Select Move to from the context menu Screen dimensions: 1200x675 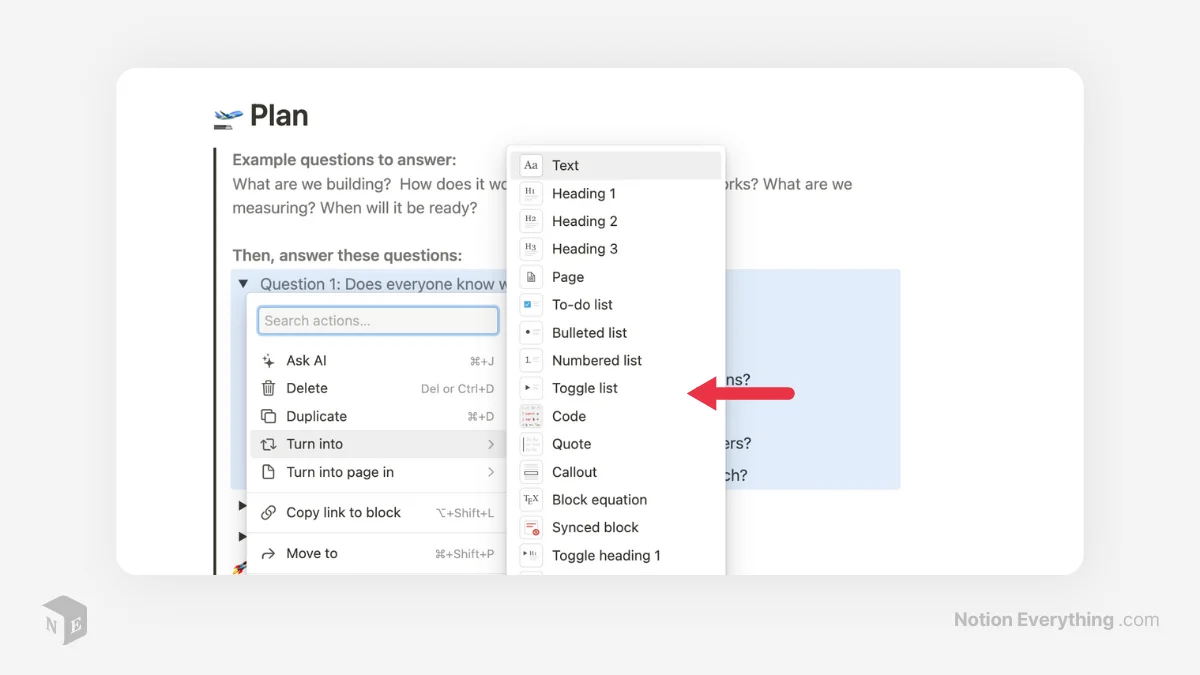(311, 553)
